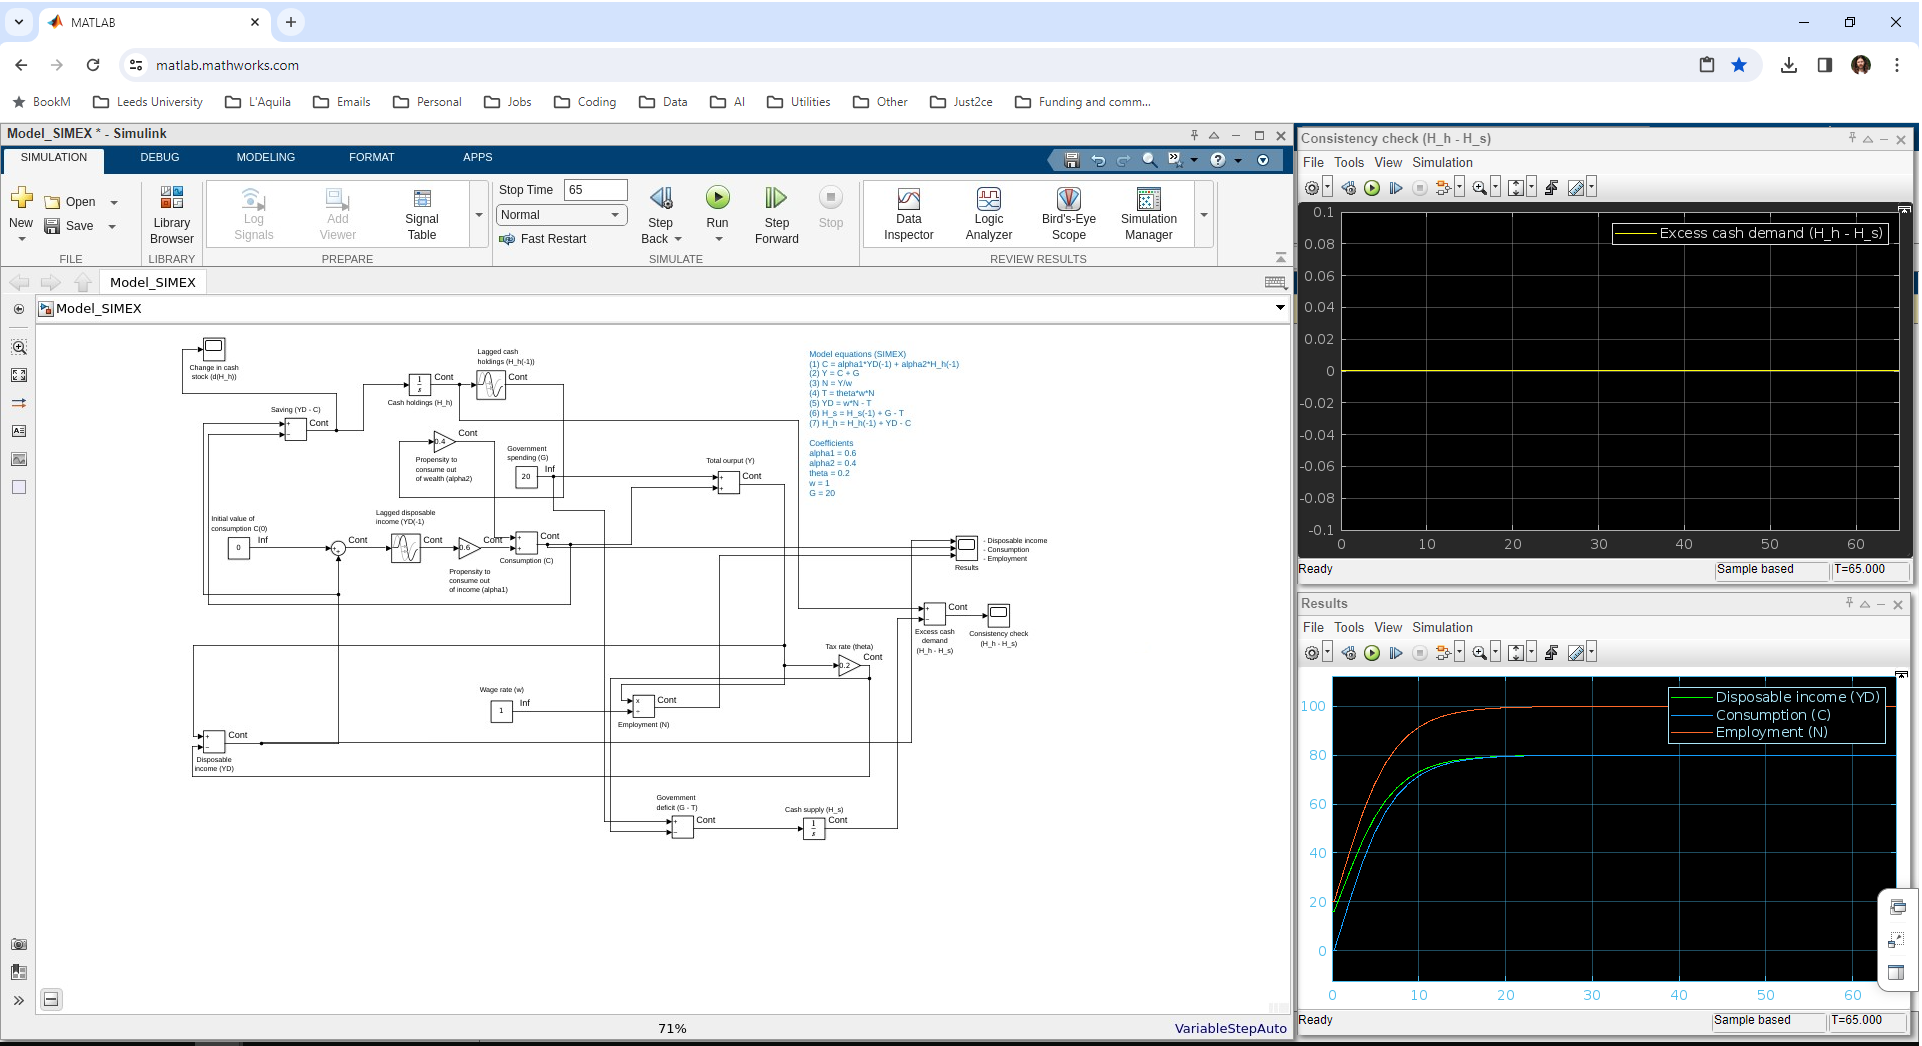Click the VariableStepAuto solver link

point(1230,1028)
